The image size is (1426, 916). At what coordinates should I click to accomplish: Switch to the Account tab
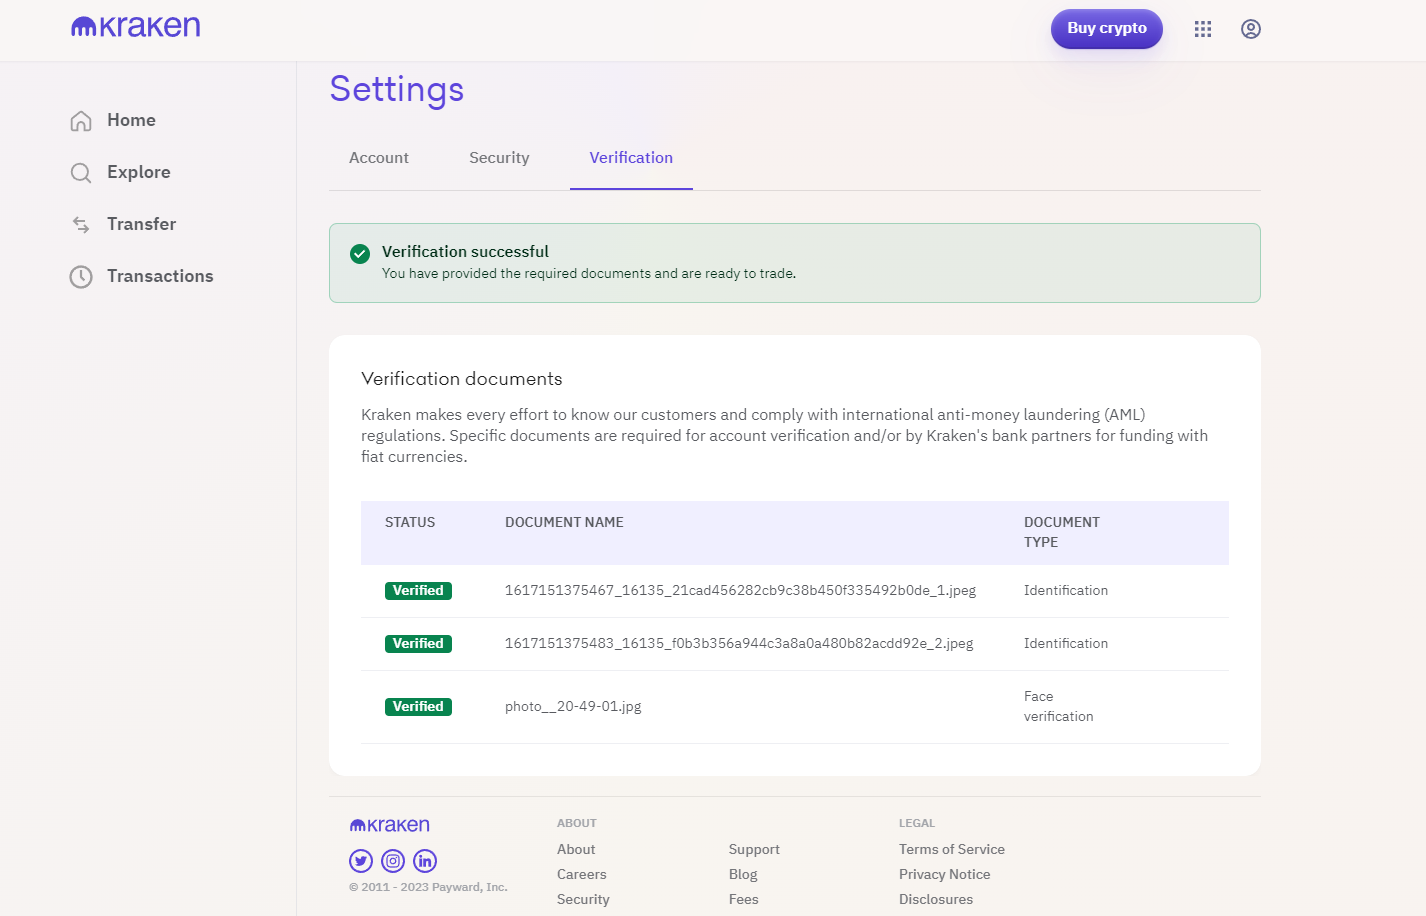pyautogui.click(x=379, y=158)
